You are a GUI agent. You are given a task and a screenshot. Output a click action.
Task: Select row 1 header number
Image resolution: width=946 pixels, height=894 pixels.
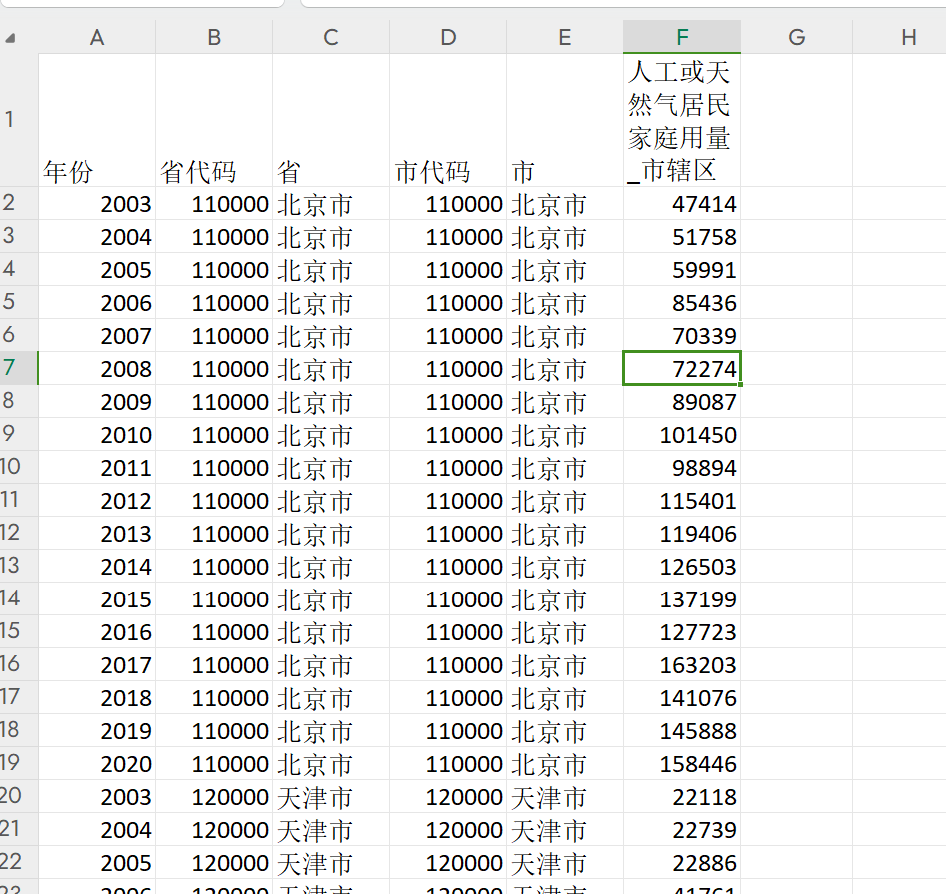(10, 120)
